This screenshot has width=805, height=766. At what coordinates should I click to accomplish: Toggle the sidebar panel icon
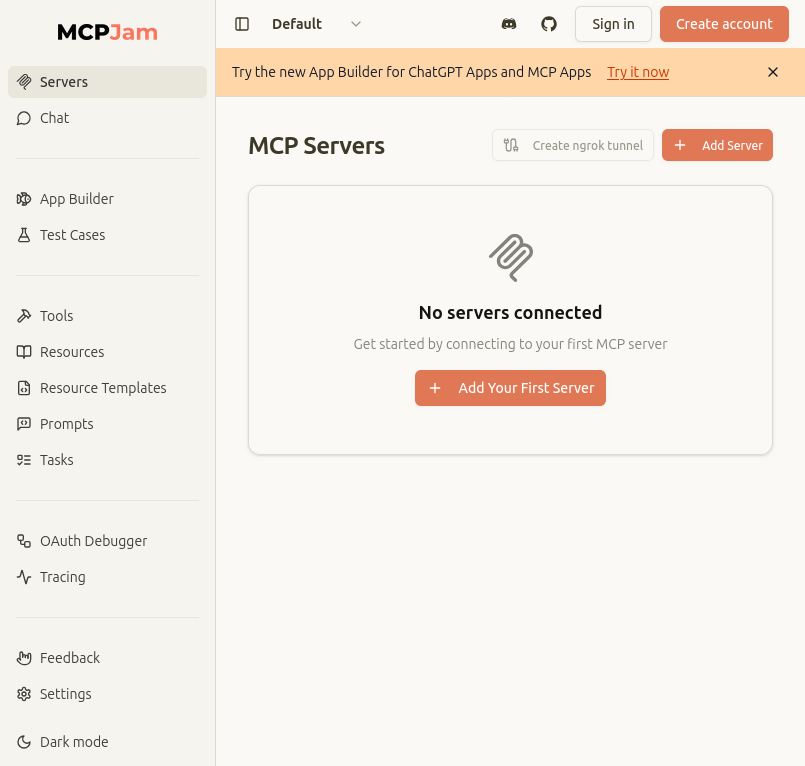(x=242, y=24)
